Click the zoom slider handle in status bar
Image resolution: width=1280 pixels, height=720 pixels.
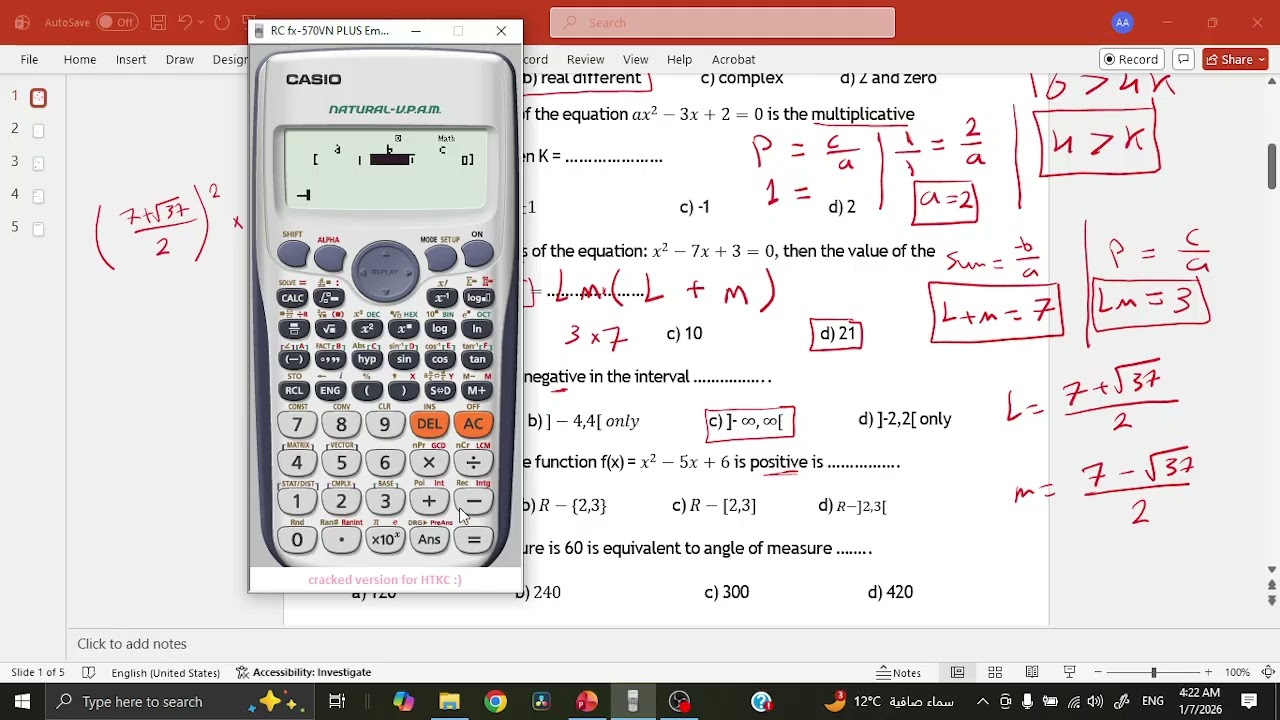1153,672
